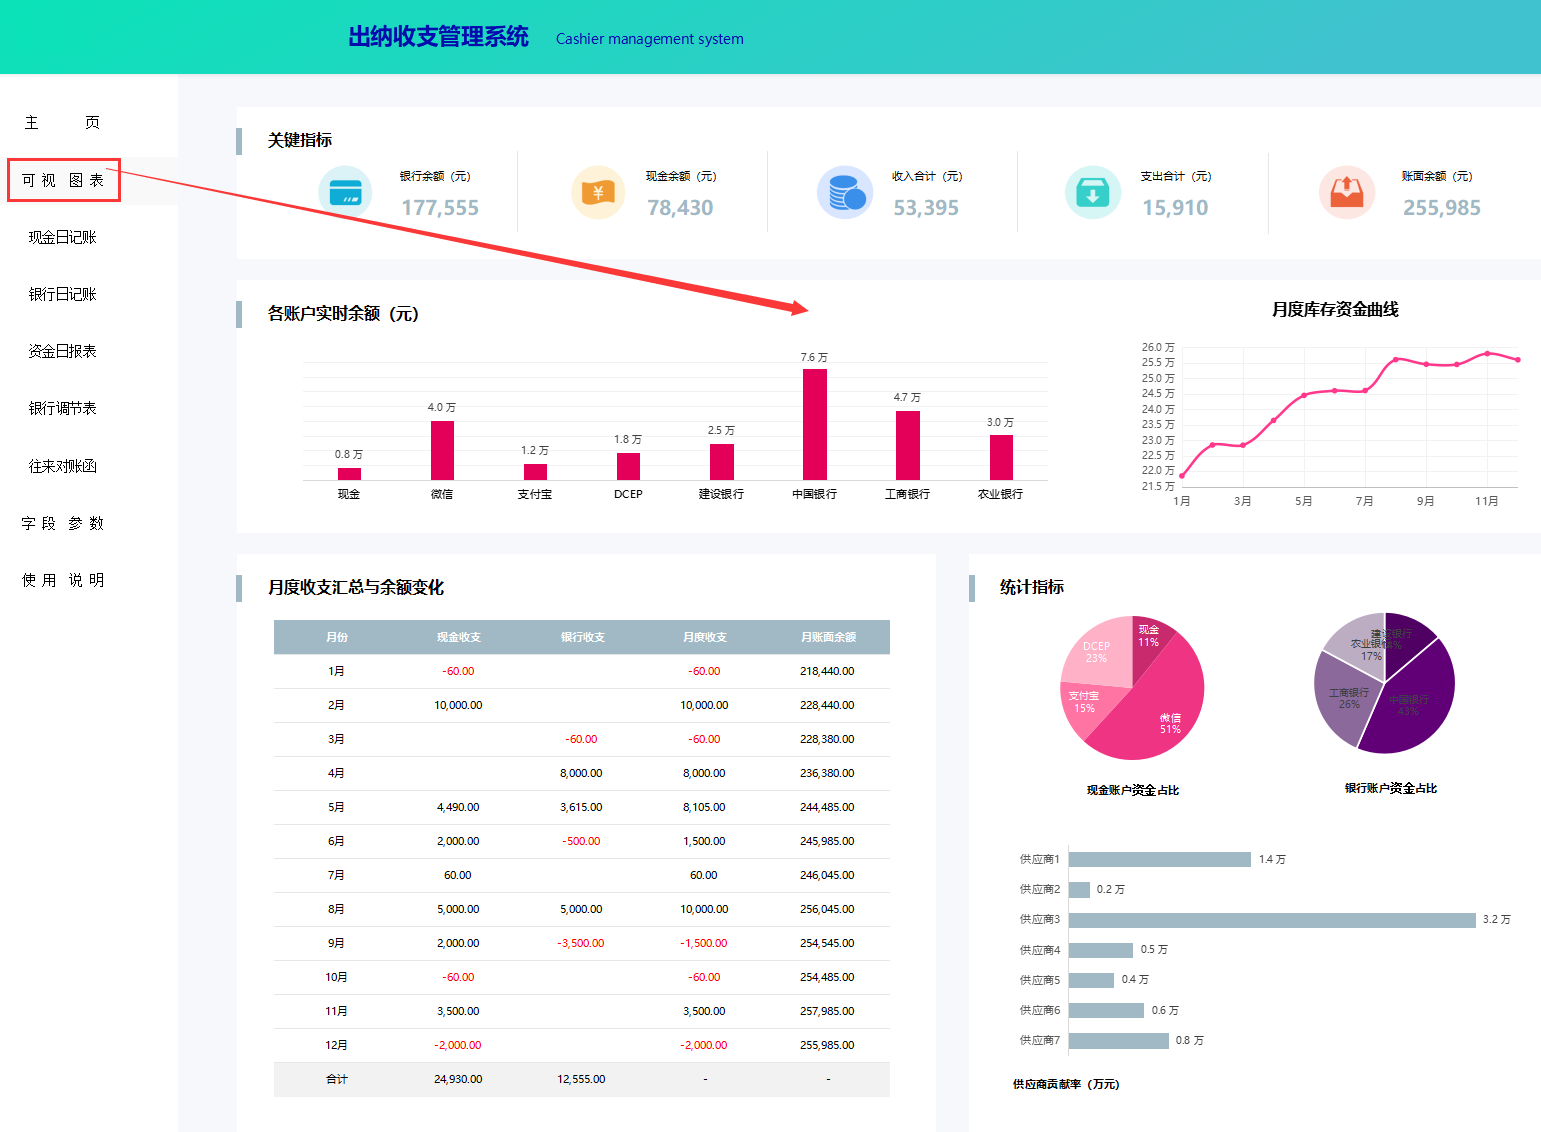Open 往来对账函 in sidebar
1541x1132 pixels.
tap(63, 466)
